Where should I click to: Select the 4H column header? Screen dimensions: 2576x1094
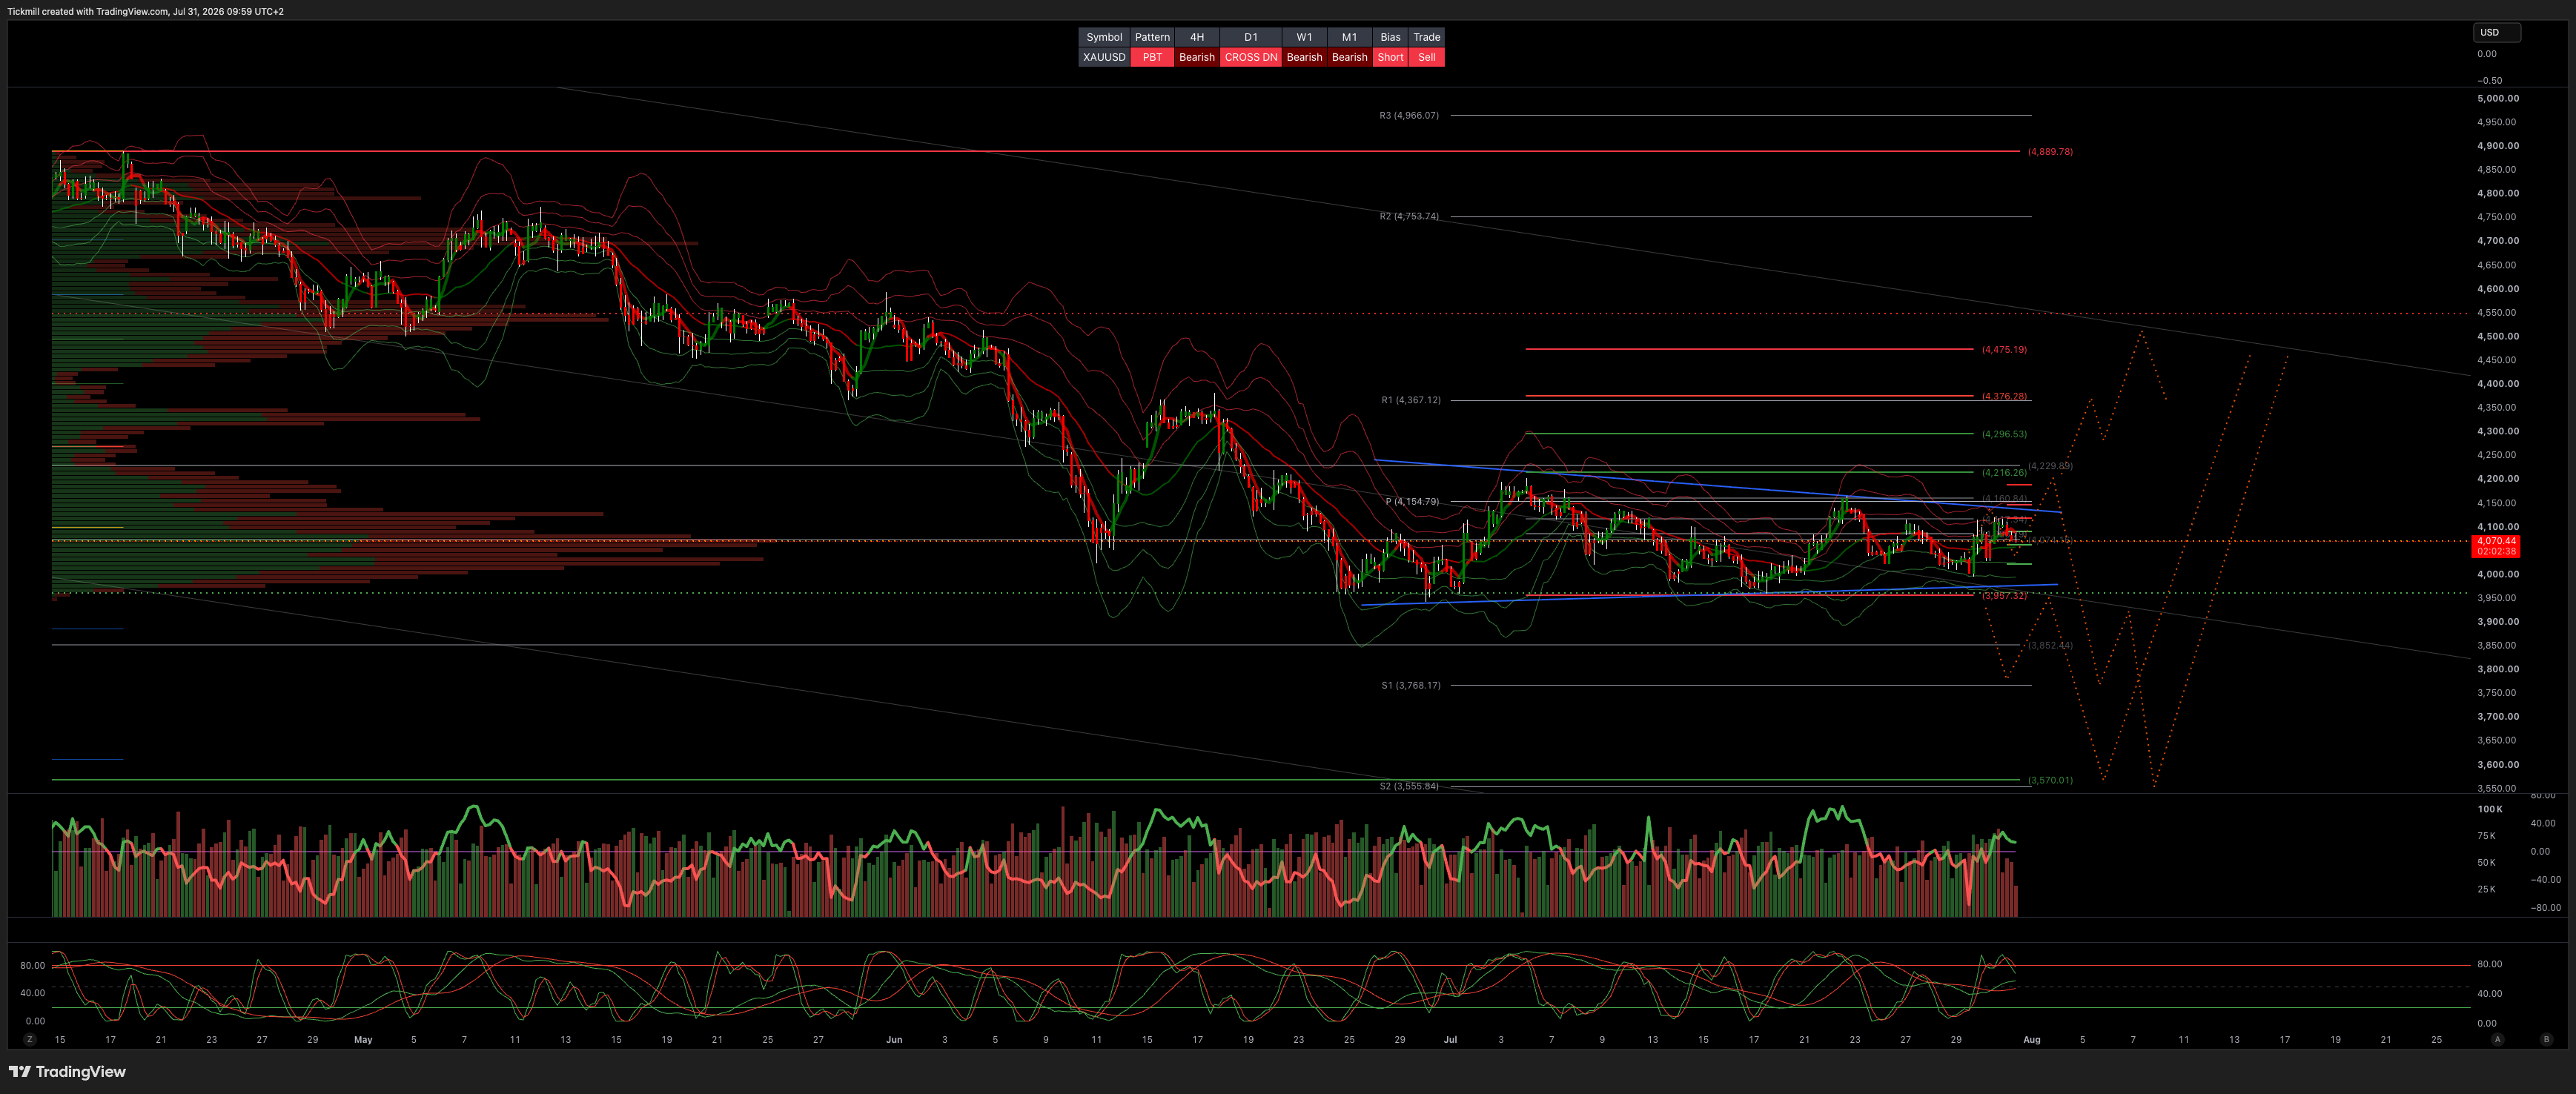[1196, 37]
